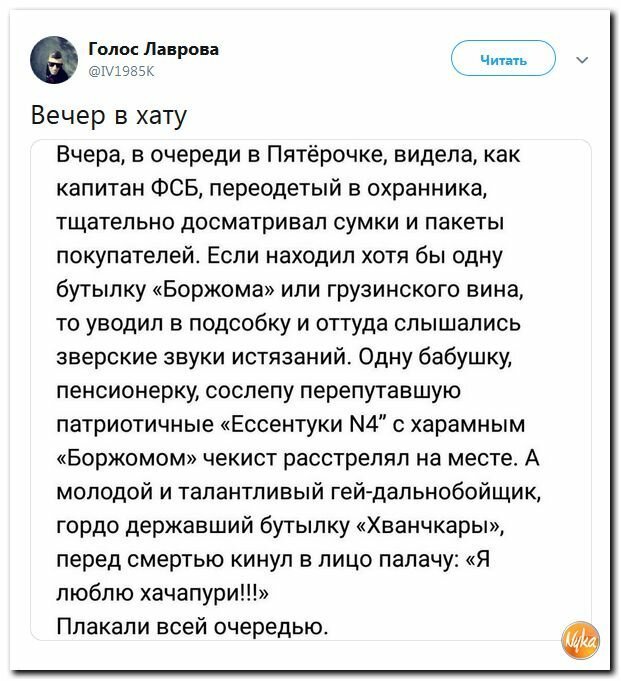The height and width of the screenshot is (681, 621).
Task: Expand the tweet options chevron
Action: click(x=582, y=60)
